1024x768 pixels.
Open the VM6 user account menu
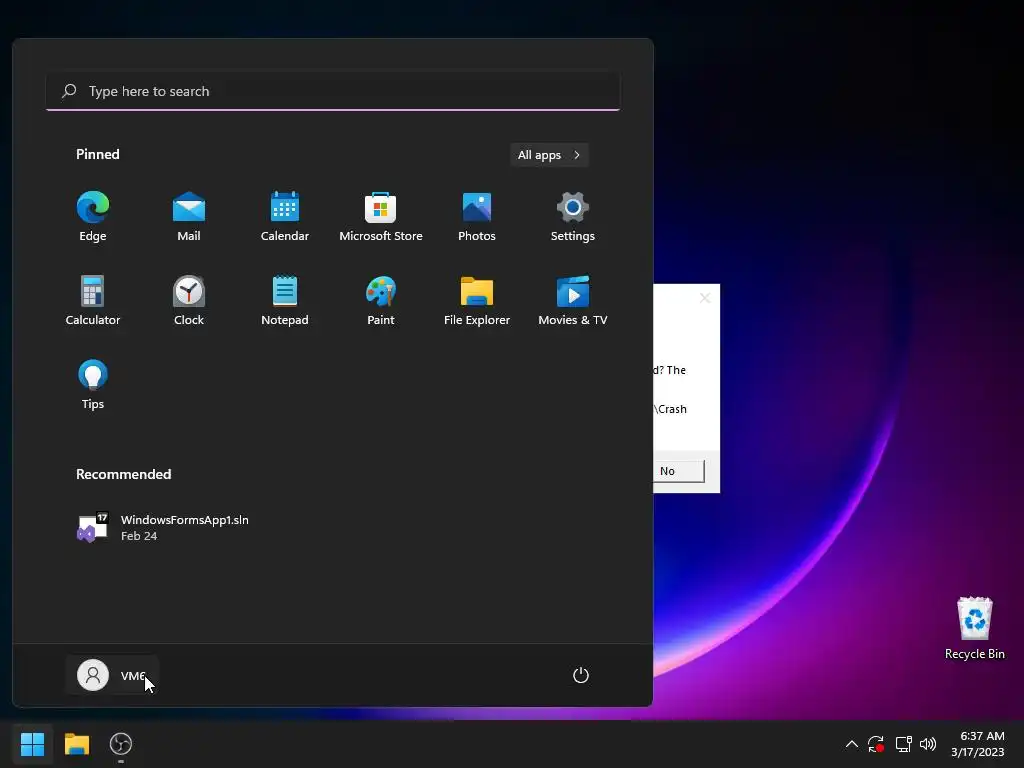tap(112, 675)
